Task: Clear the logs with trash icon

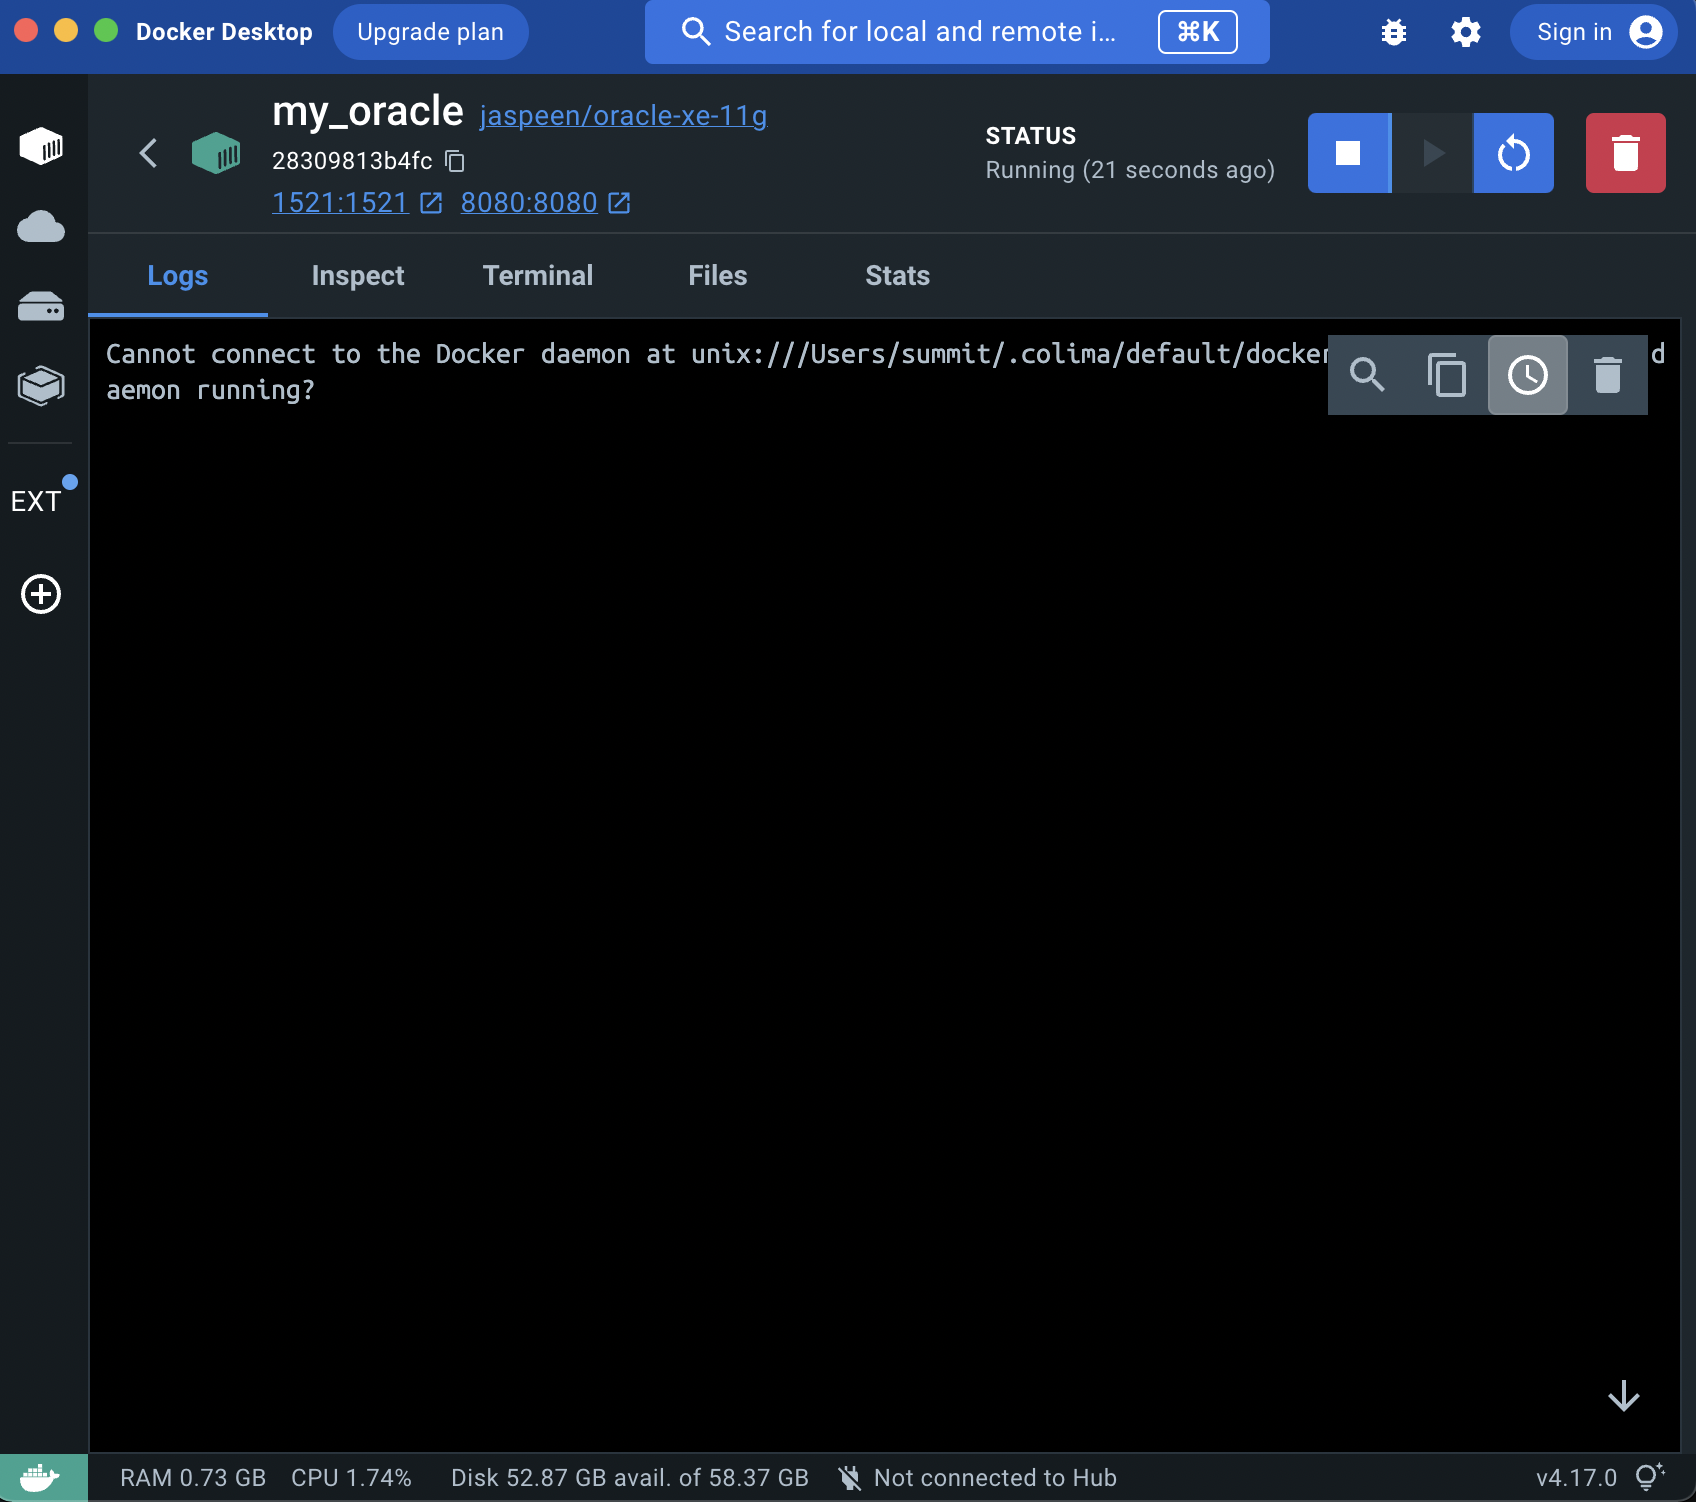Action: tap(1608, 375)
